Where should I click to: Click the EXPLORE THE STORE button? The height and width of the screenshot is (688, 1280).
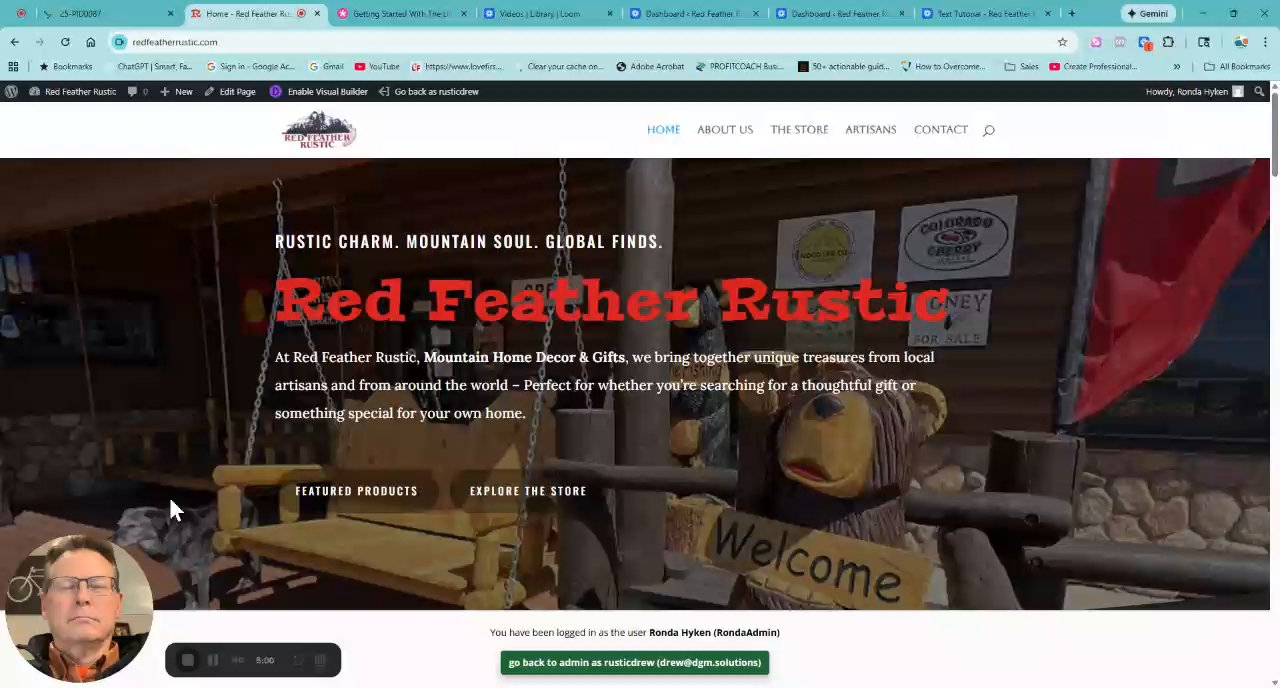528,491
